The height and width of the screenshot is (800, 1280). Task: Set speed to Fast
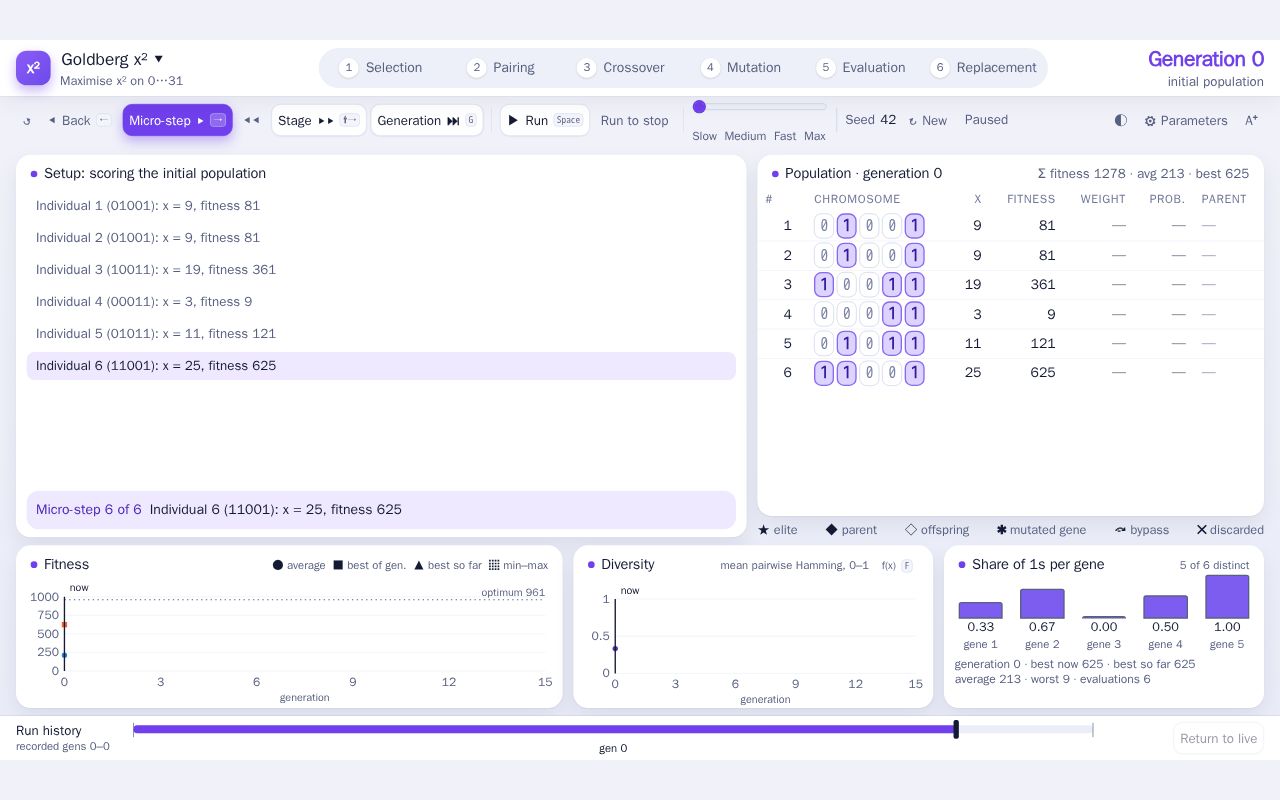[x=785, y=136]
